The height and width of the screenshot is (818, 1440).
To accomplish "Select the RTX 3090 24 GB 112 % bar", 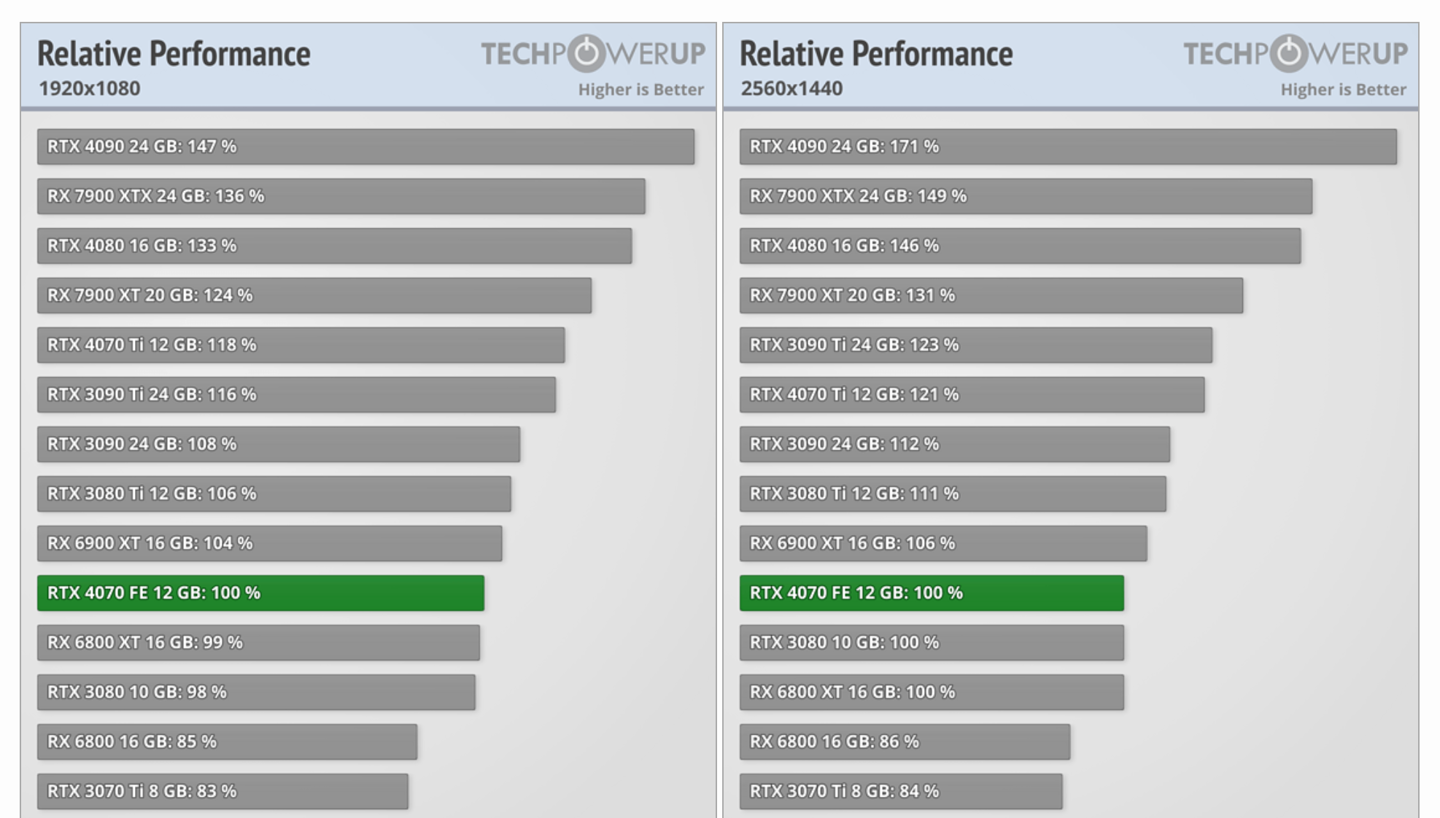I will pyautogui.click(x=955, y=444).
